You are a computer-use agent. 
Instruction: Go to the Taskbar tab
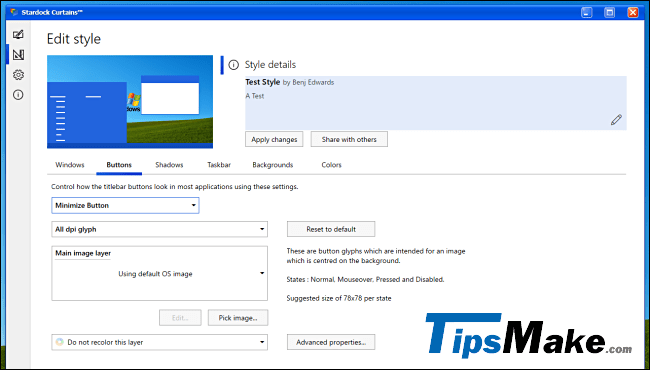pos(219,165)
